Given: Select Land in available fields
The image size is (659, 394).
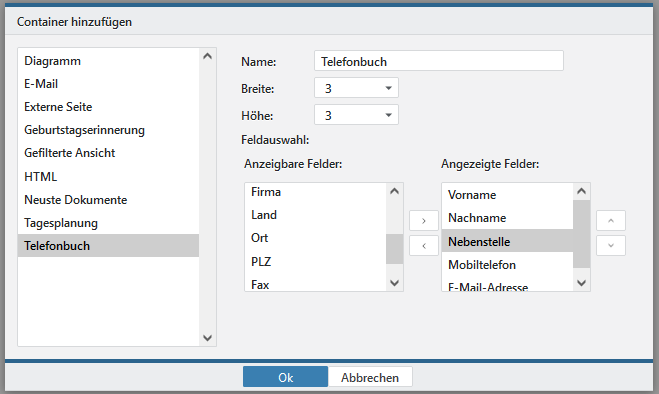Looking at the screenshot, I should (315, 215).
